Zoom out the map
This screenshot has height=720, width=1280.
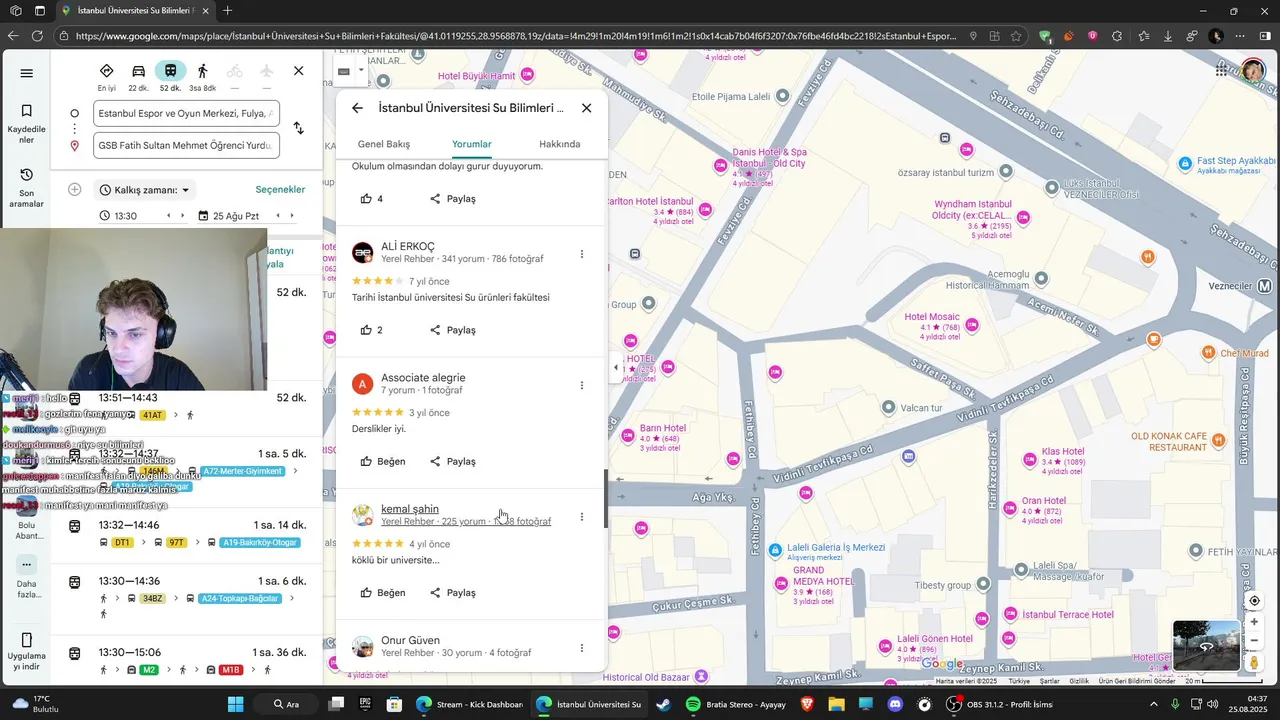pyautogui.click(x=1254, y=640)
